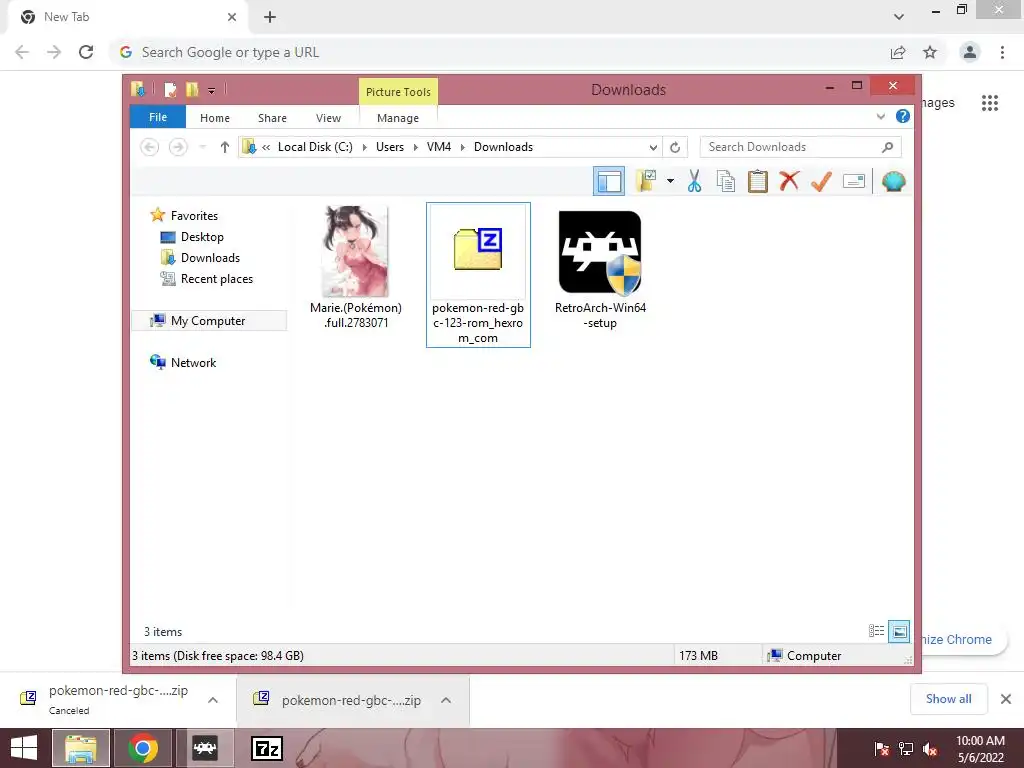Viewport: 1024px width, 768px height.
Task: Expand address bar history dropdown
Action: [653, 147]
